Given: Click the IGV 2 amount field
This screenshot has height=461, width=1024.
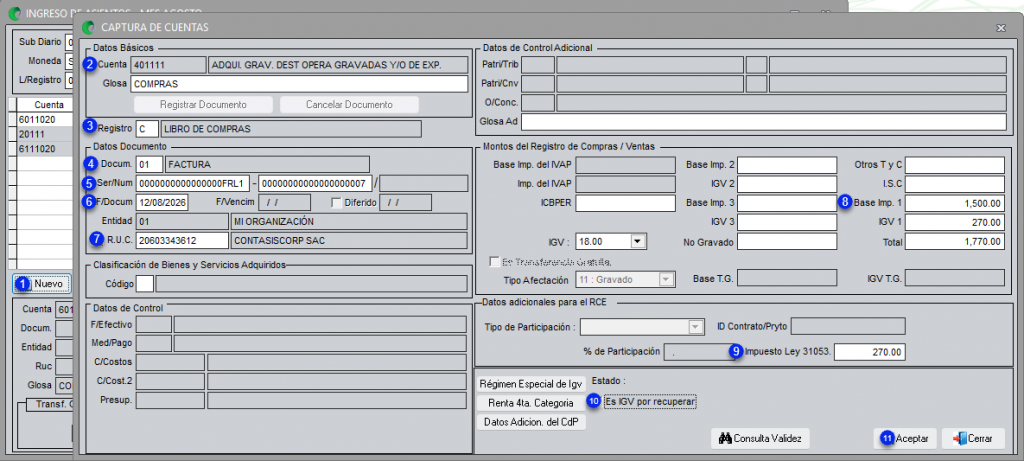Looking at the screenshot, I should pyautogui.click(x=787, y=184).
